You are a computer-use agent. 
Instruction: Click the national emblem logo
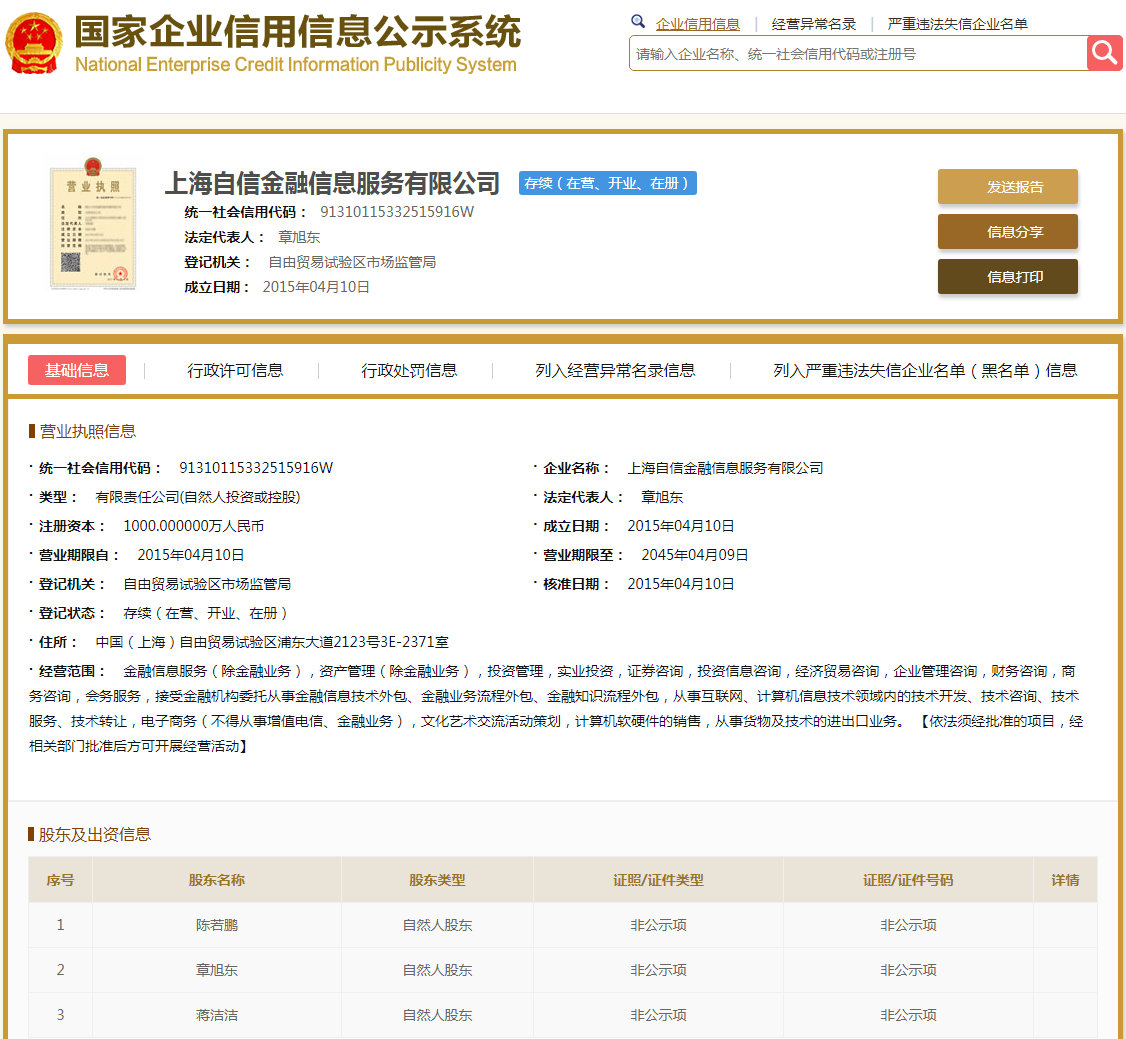(34, 44)
